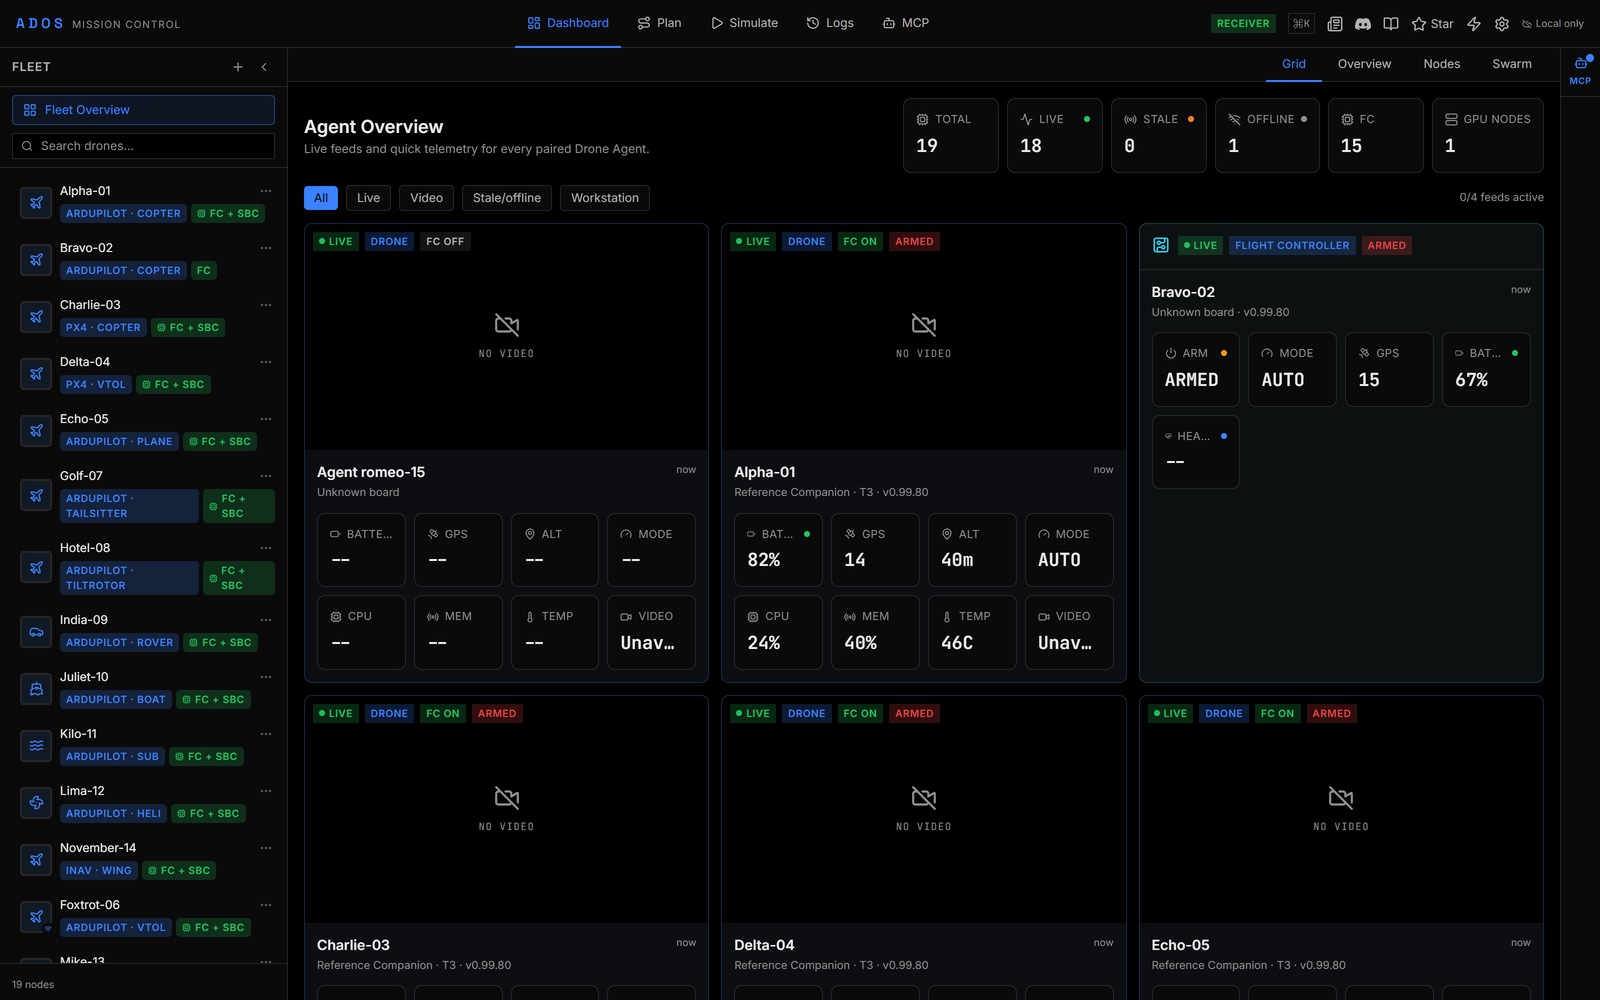Collapse the Fleet sidebar chevron
Screen dimensions: 1600x1000
(264, 67)
